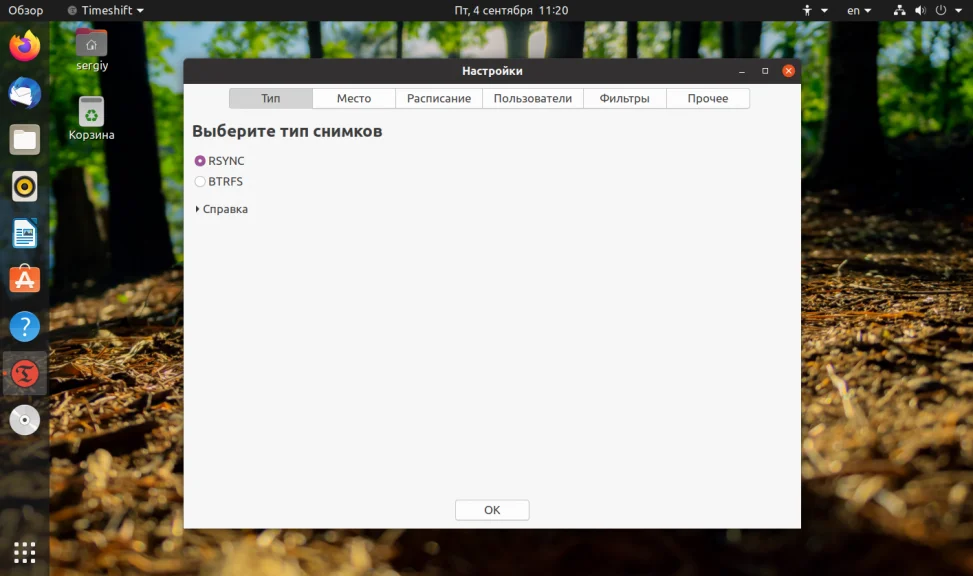The image size is (973, 576).
Task: Open the Обзор activities overview
Action: pos(25,11)
